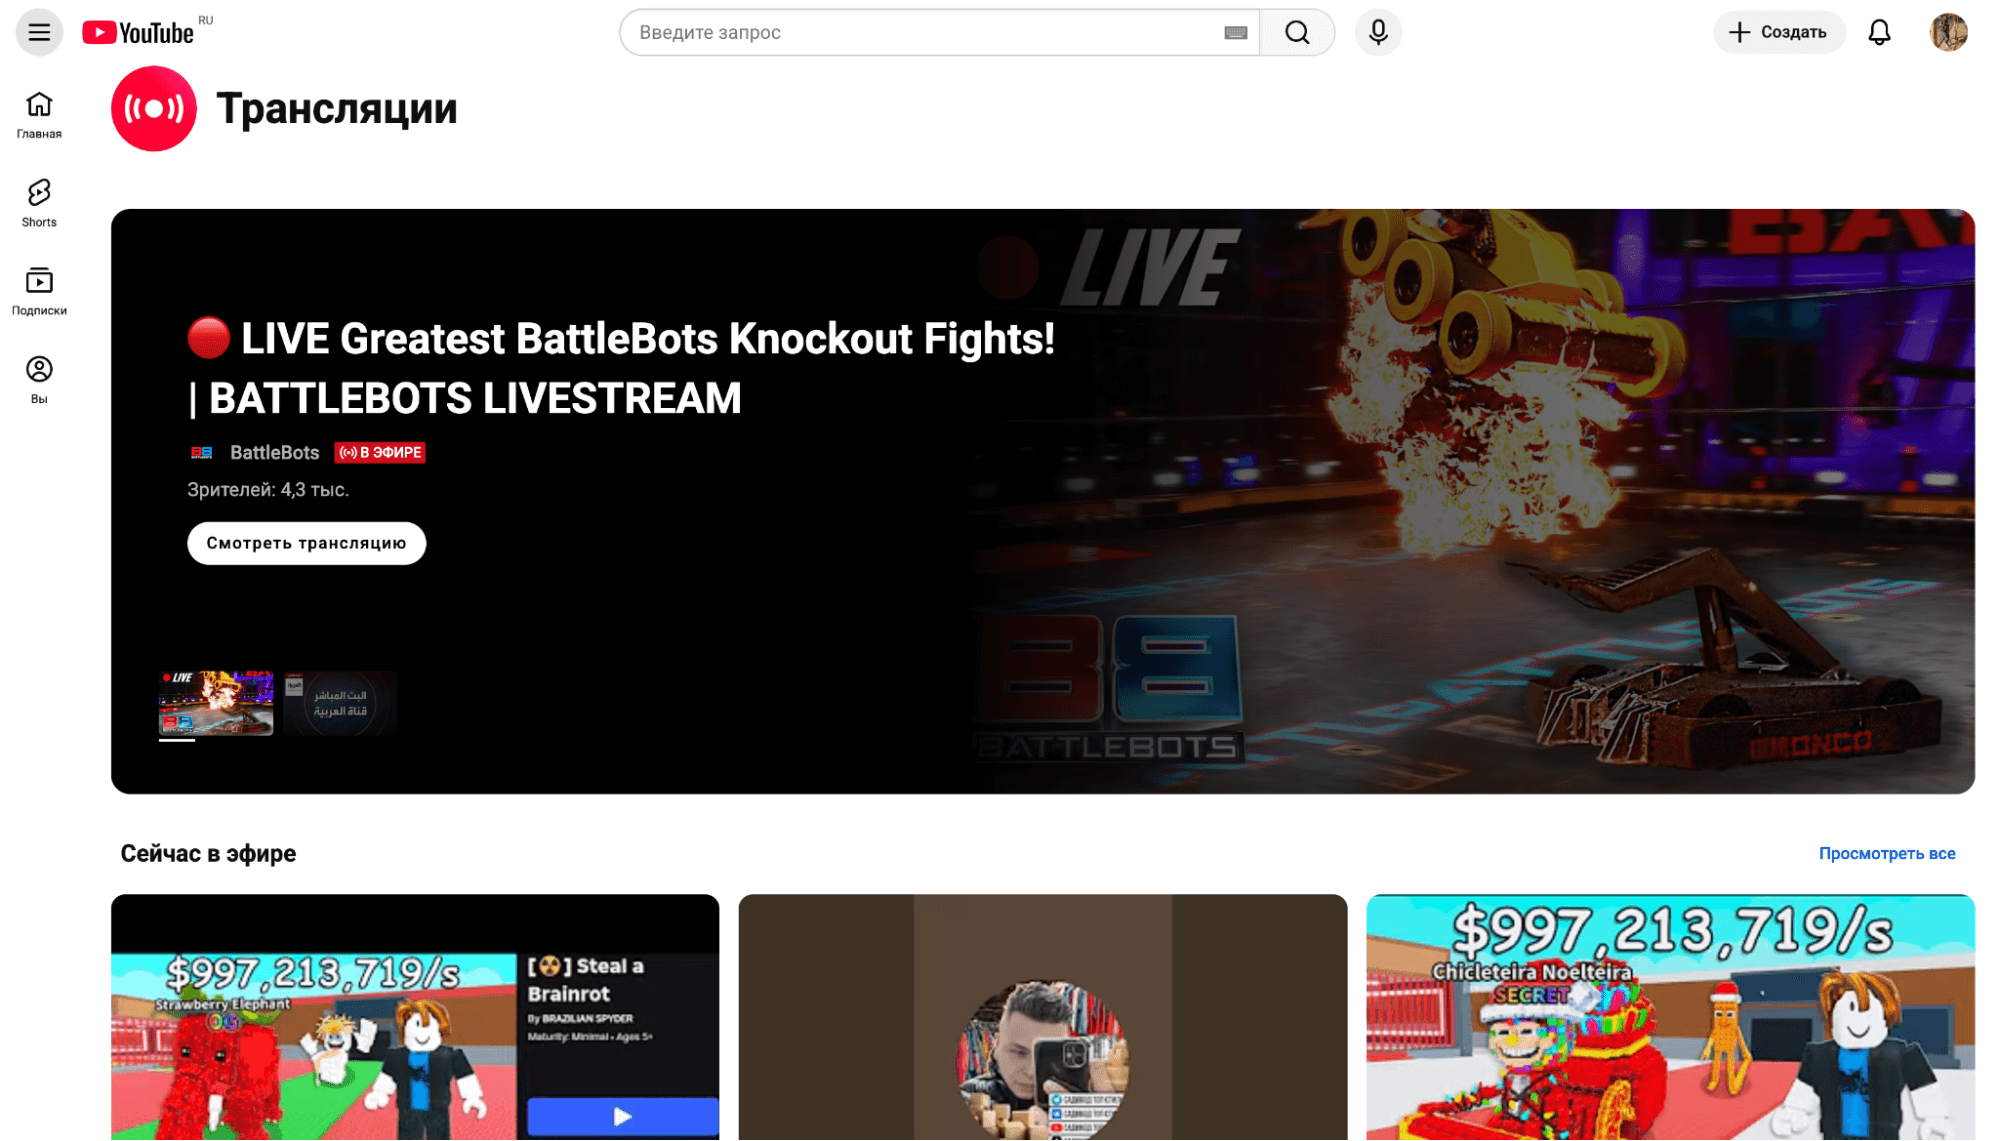Open the Создать menu
Image resolution: width=1999 pixels, height=1141 pixels.
(1778, 32)
